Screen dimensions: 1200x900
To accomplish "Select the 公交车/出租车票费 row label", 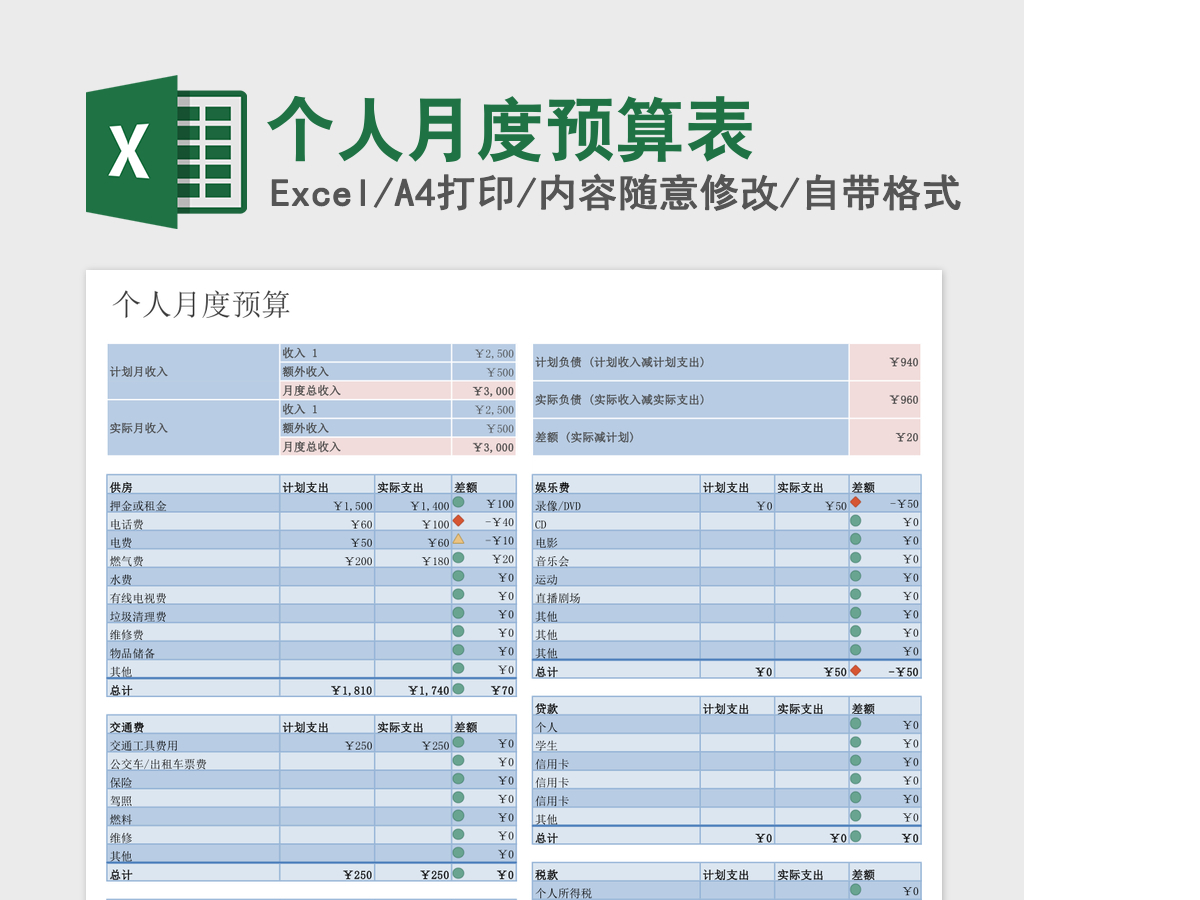I will coord(193,762).
